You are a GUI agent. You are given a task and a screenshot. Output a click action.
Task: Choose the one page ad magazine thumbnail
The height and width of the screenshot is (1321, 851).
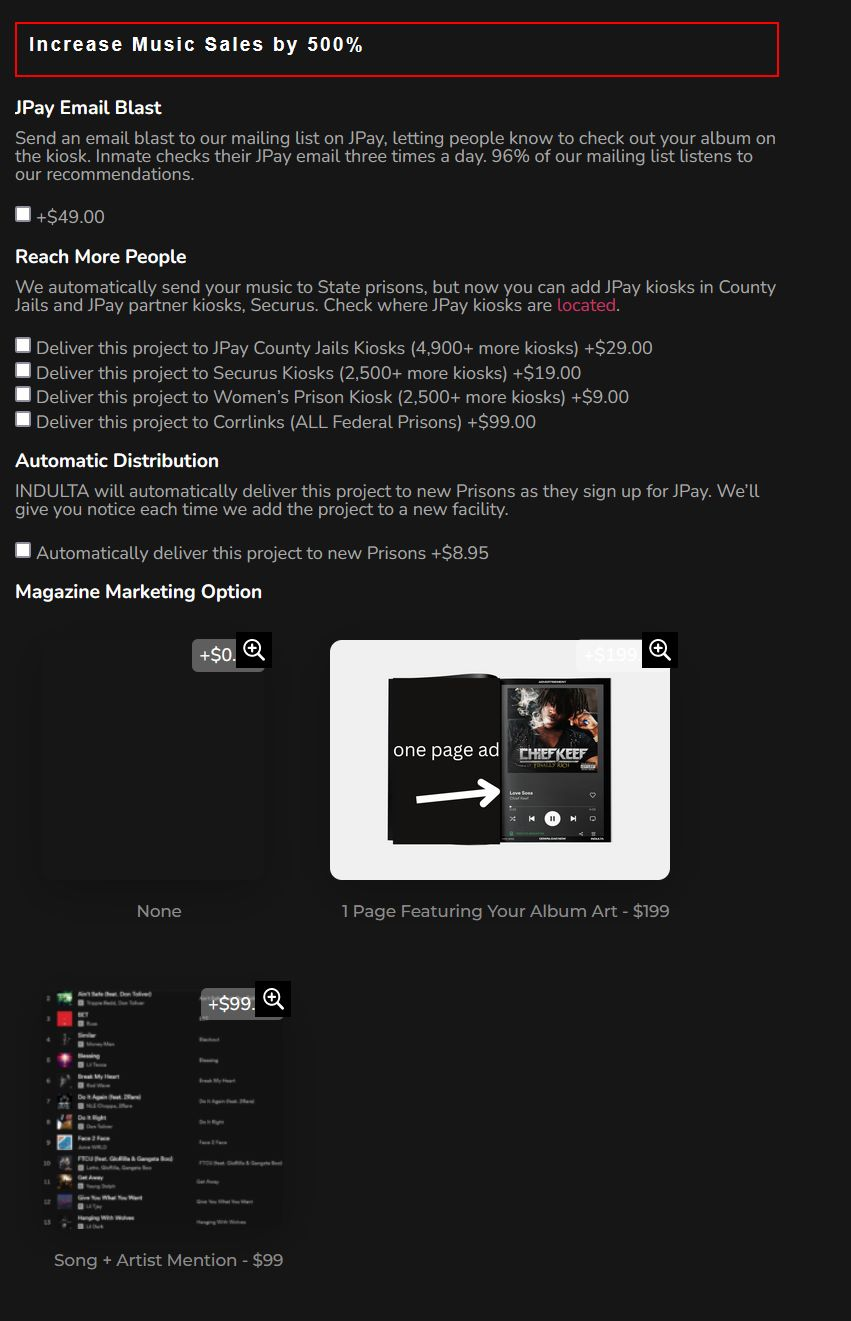[500, 760]
